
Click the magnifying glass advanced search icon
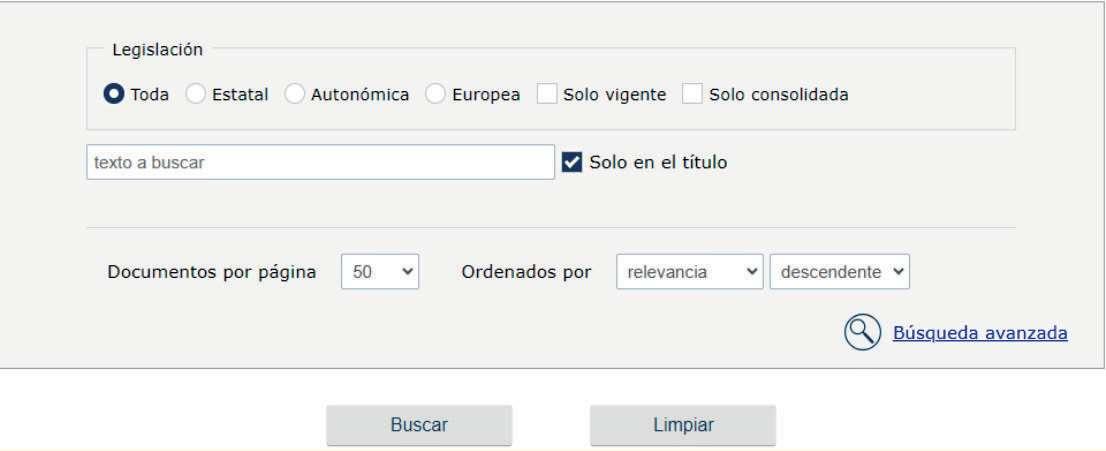[x=862, y=332]
